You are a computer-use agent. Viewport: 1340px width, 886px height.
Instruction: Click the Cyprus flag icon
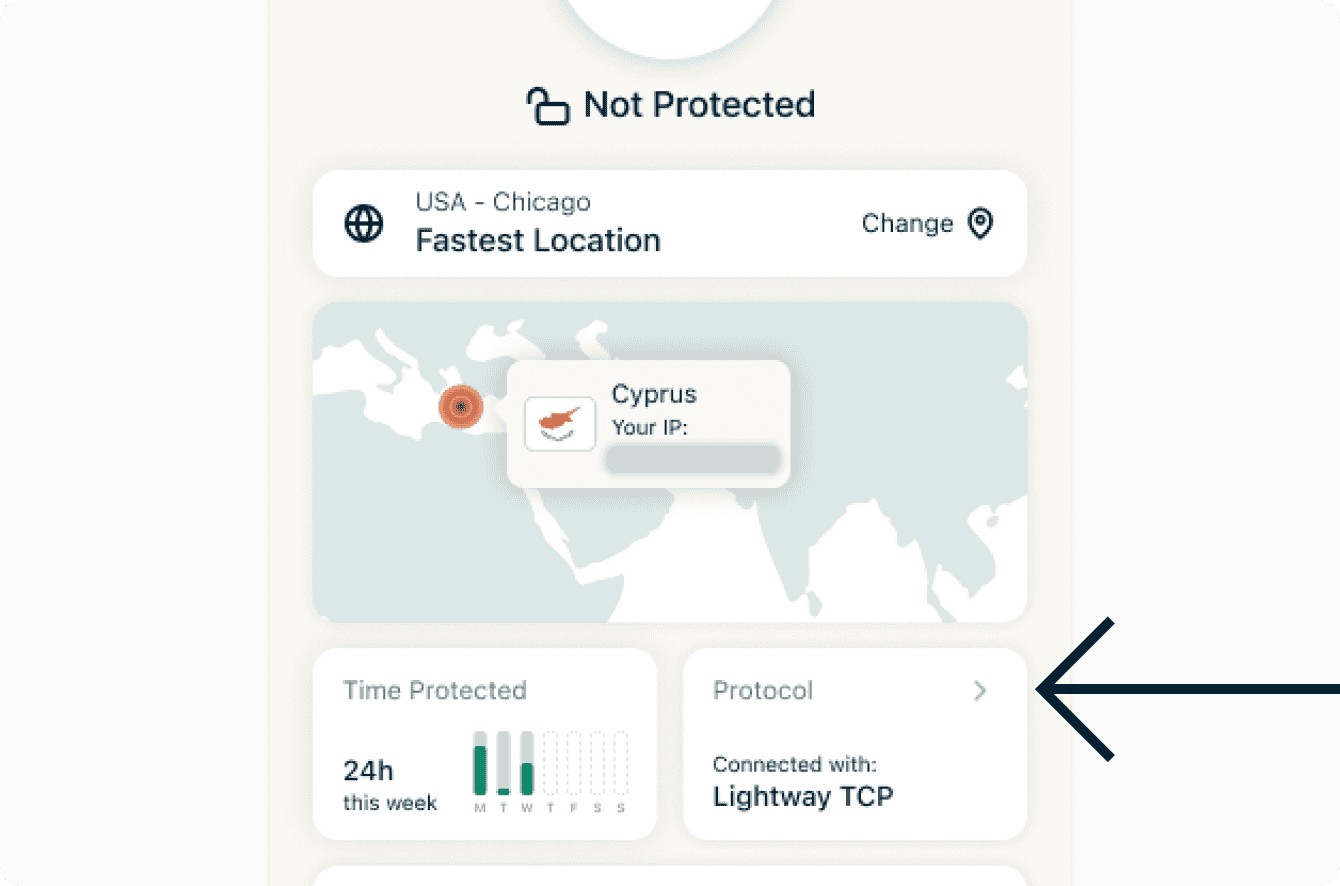(x=560, y=424)
